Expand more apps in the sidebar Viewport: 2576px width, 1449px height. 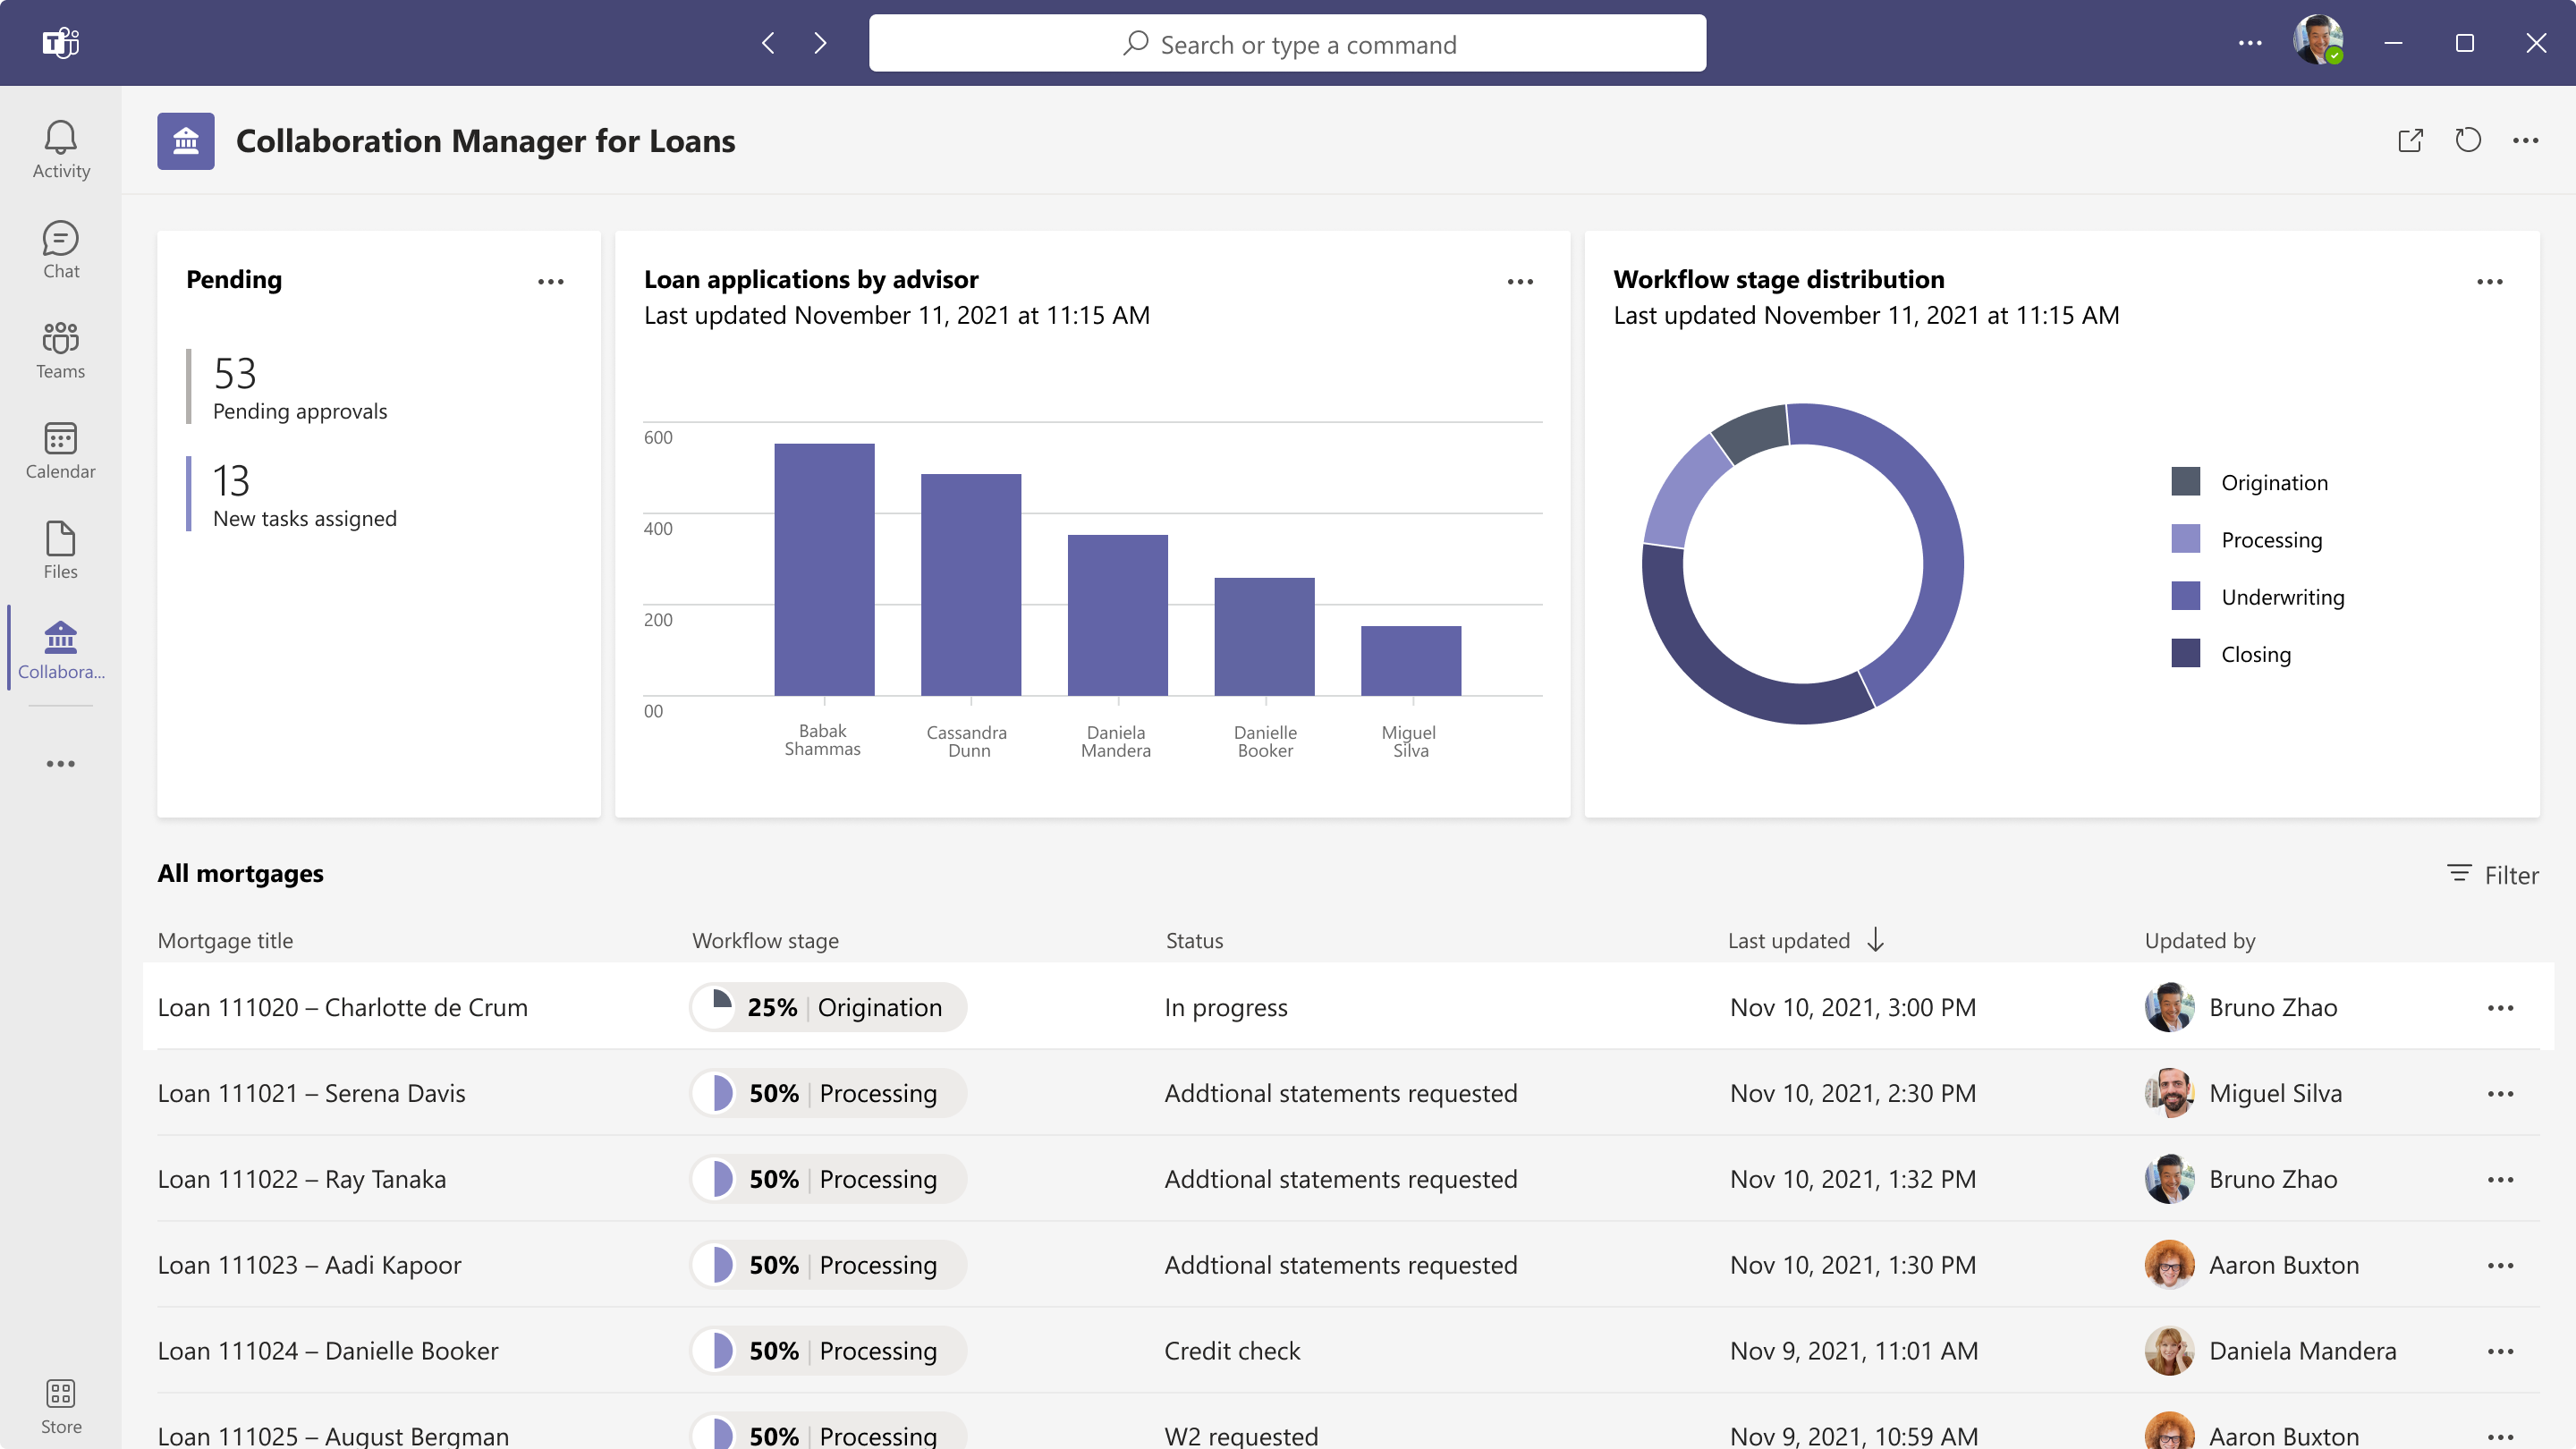coord(60,763)
